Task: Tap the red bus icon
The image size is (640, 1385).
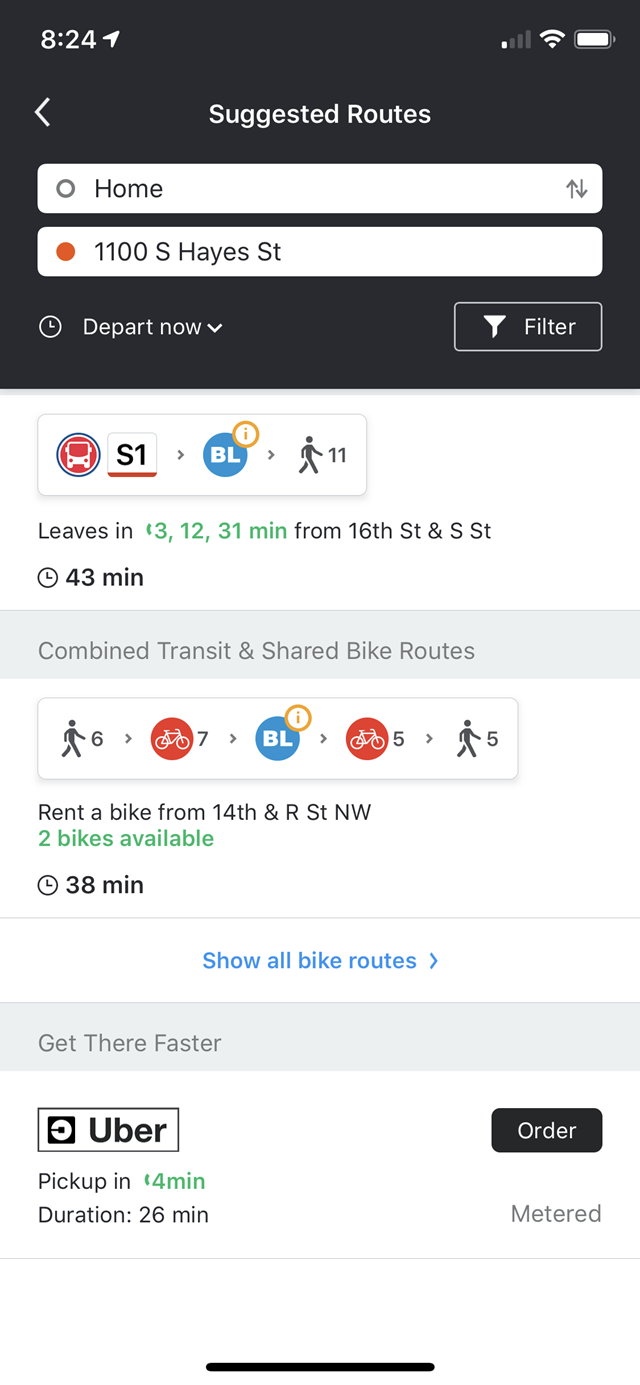Action: (78, 455)
